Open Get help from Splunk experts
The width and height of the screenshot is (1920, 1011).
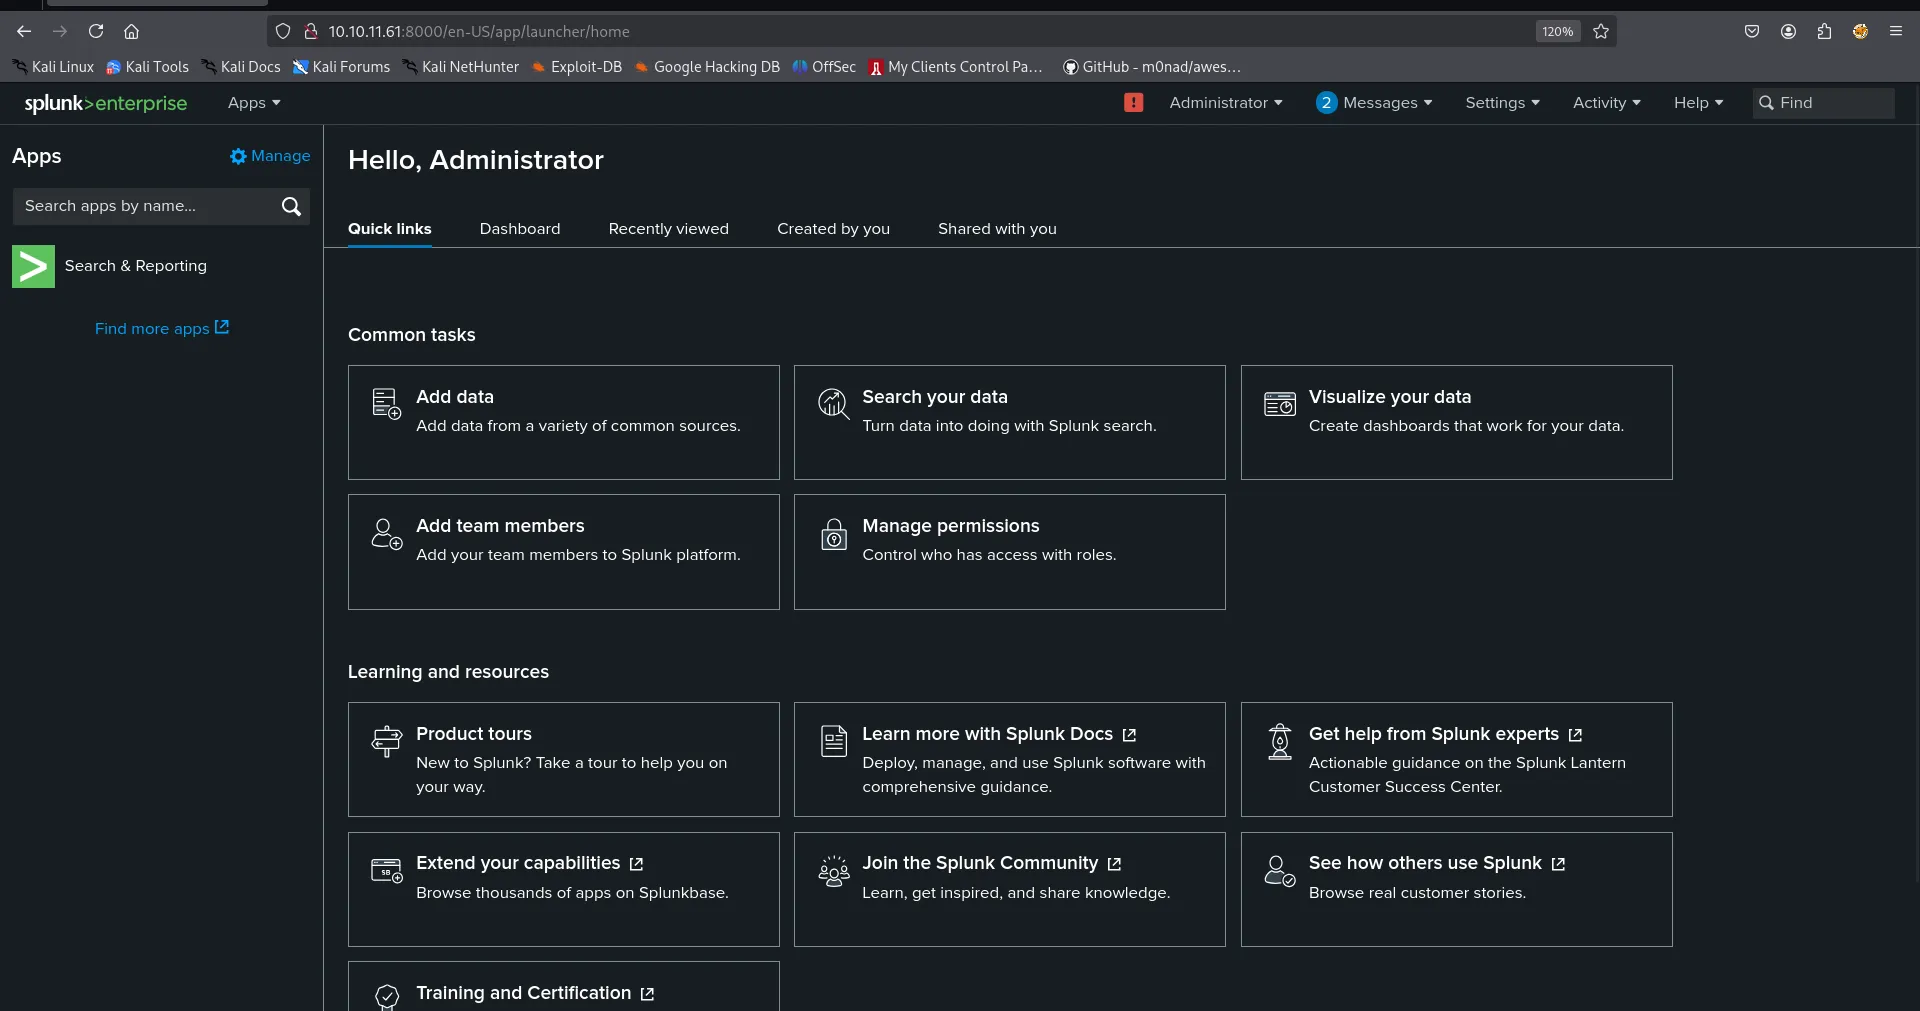click(1445, 734)
